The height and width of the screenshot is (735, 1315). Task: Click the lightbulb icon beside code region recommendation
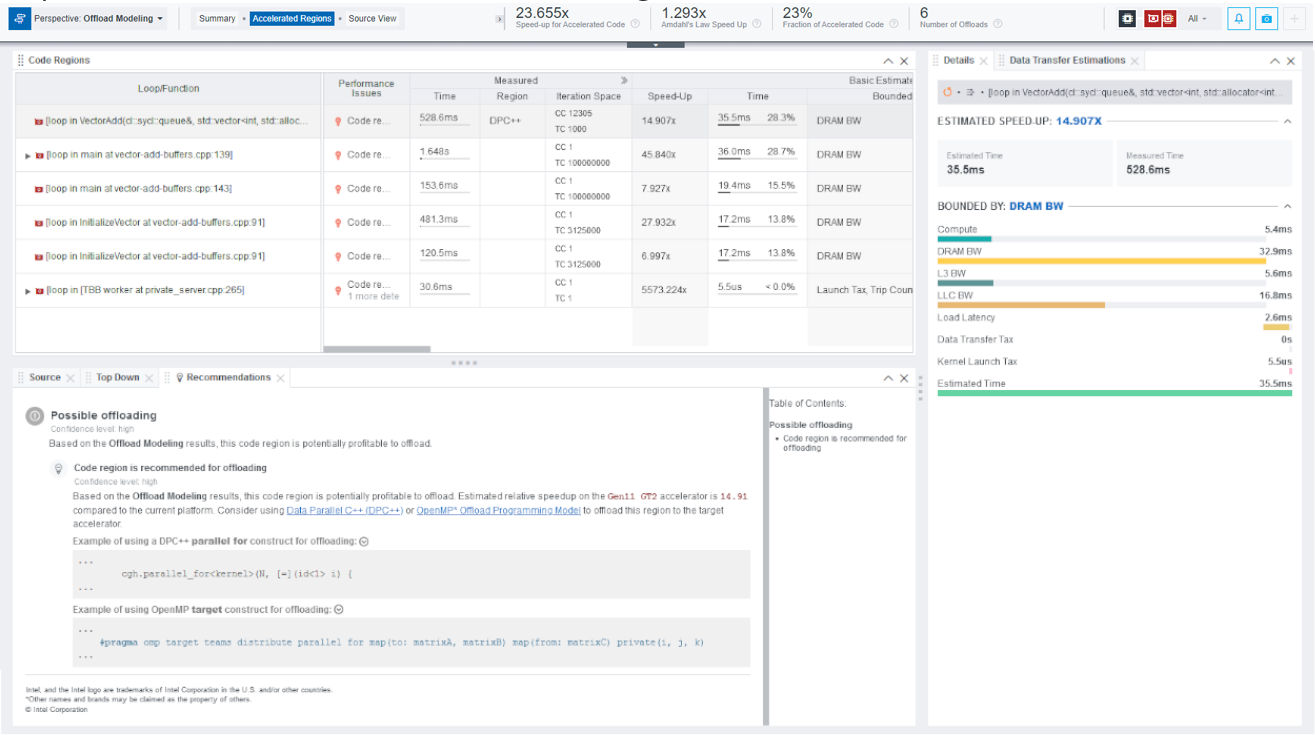[59, 468]
